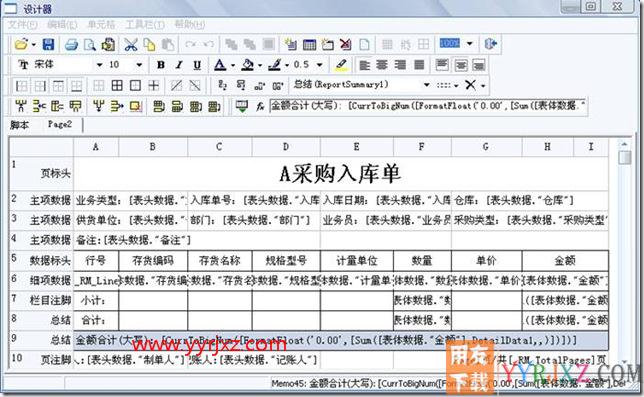Image resolution: width=644 pixels, height=397 pixels.
Task: Set vertical alignment to top
Action: coord(442,65)
